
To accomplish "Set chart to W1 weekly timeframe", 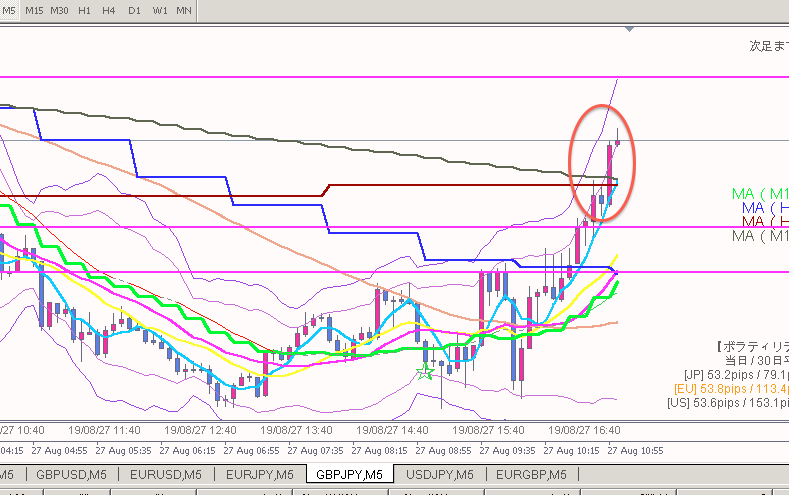I will click(160, 10).
